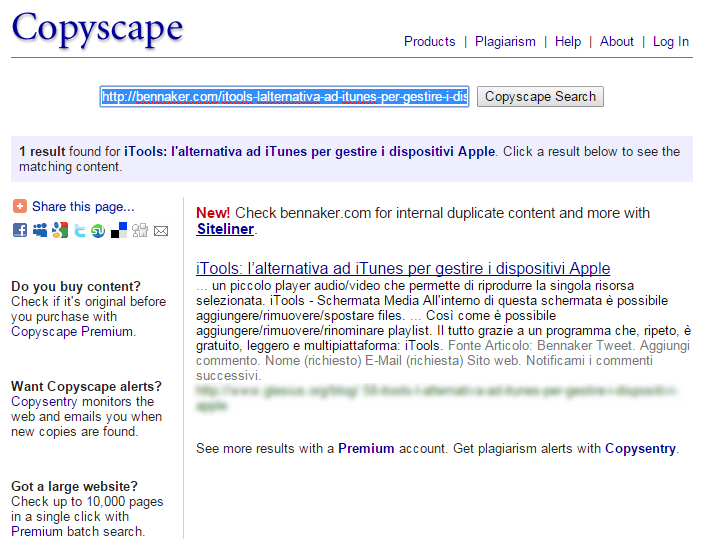Open the Products menu

pos(430,41)
